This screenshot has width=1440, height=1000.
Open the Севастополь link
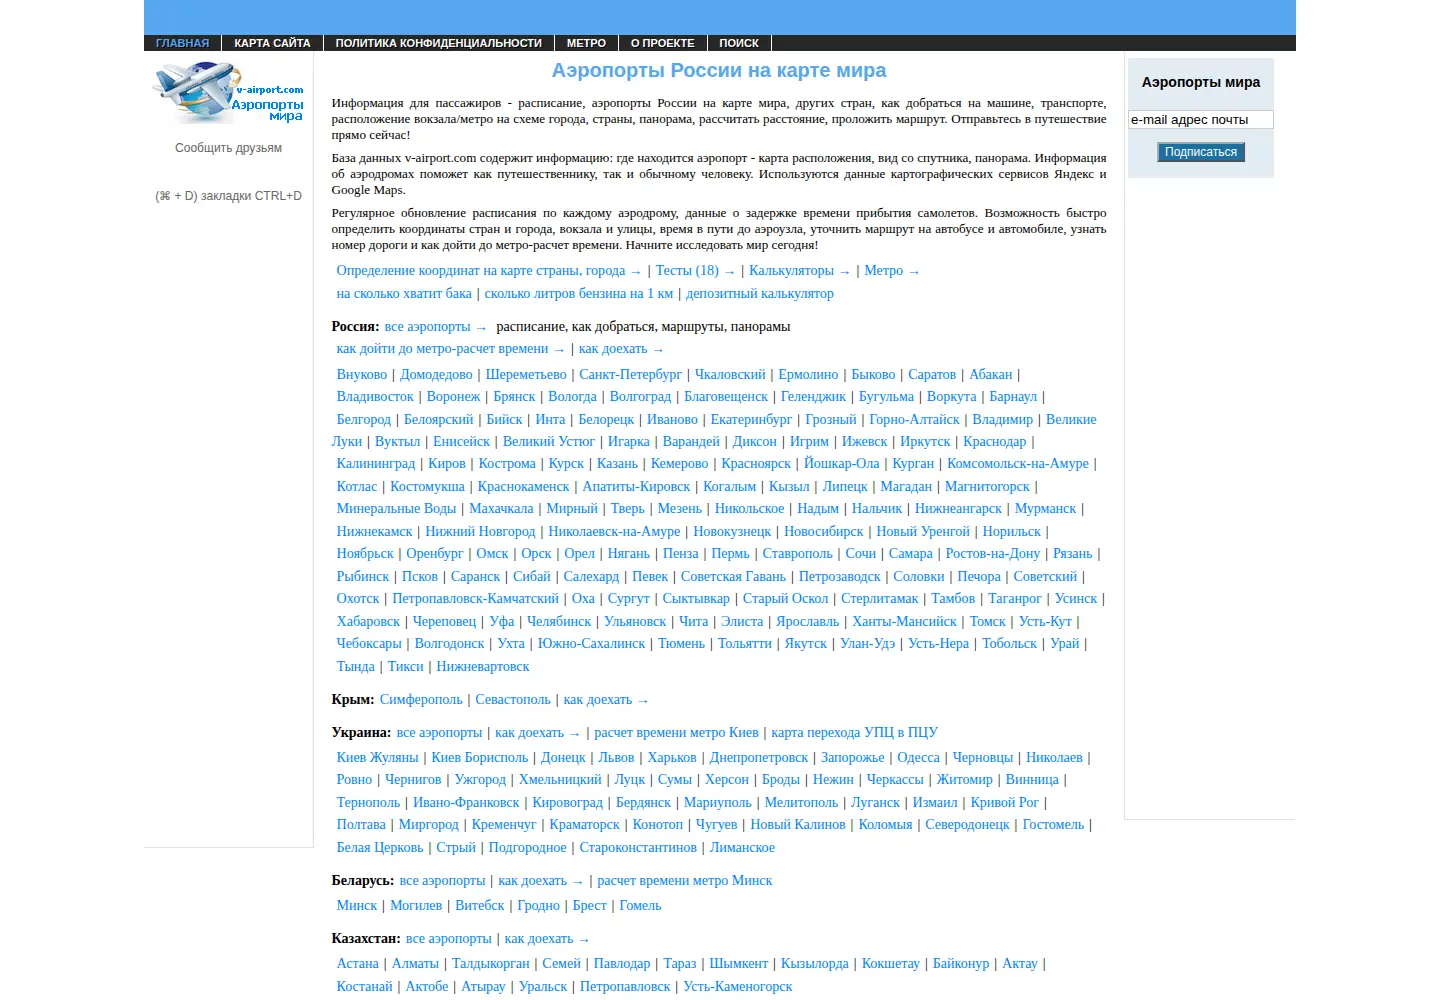point(513,700)
